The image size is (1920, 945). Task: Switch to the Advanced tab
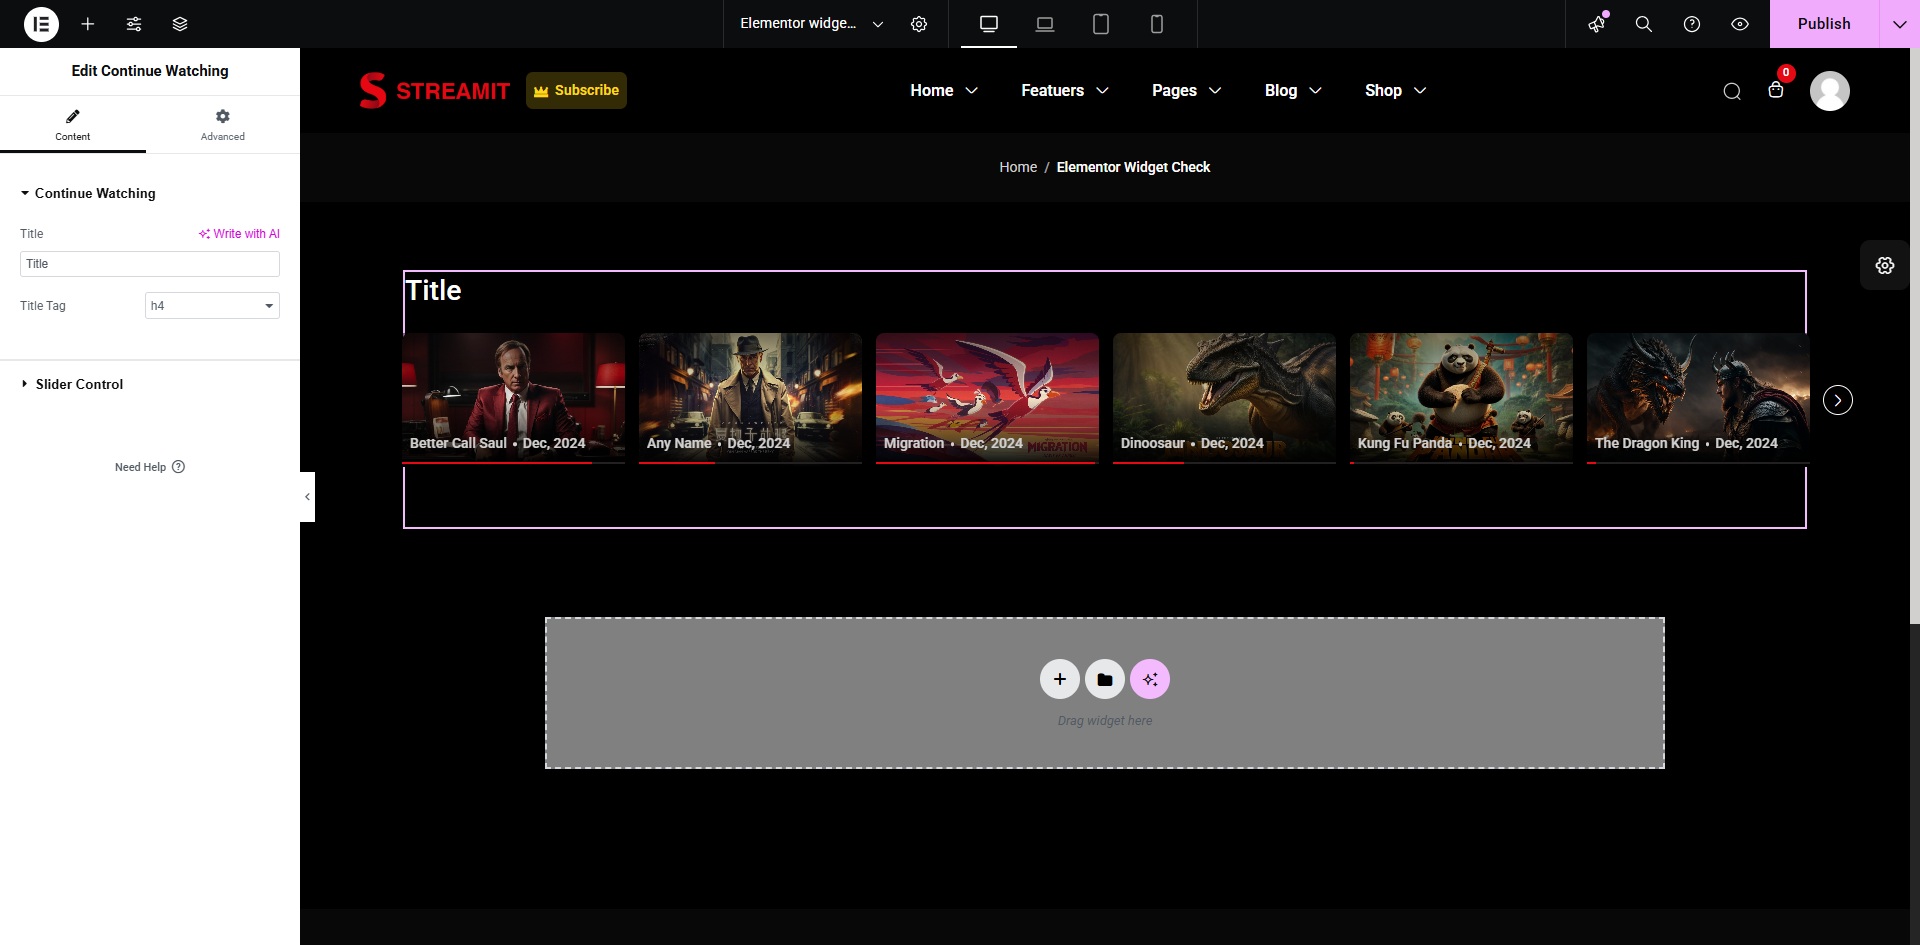[x=223, y=125]
